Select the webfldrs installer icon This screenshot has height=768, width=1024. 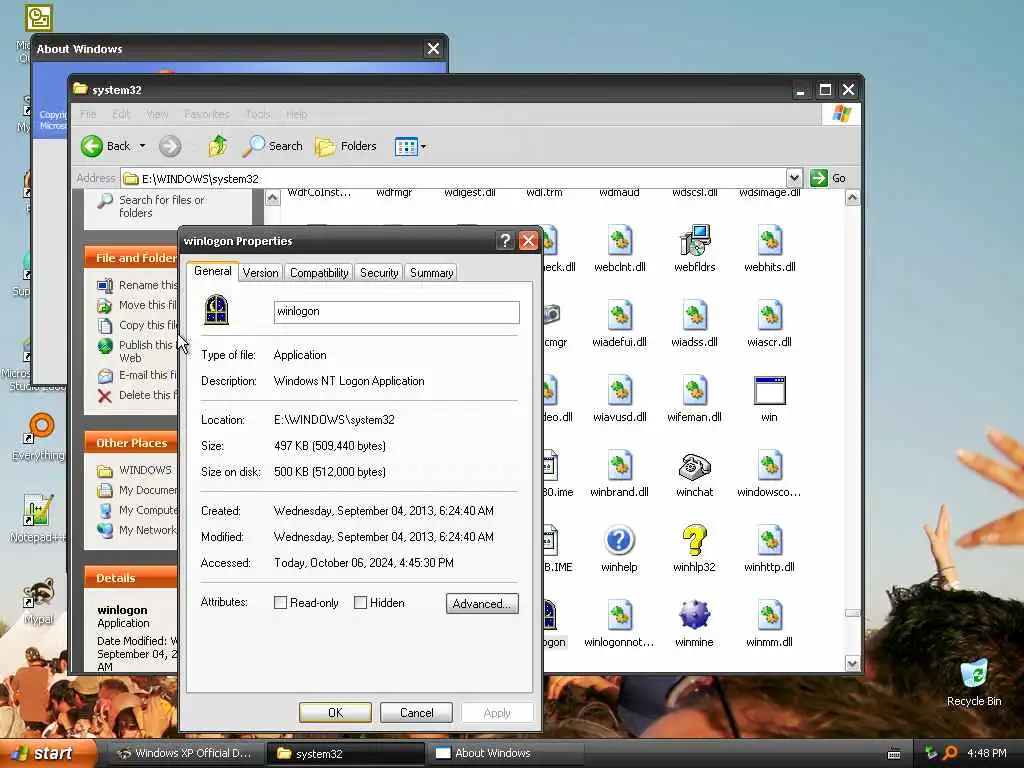coord(694,240)
